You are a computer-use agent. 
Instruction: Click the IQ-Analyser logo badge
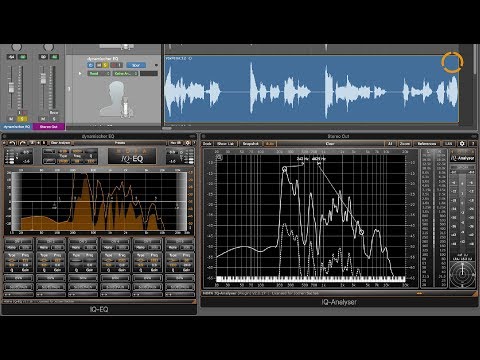click(x=463, y=157)
